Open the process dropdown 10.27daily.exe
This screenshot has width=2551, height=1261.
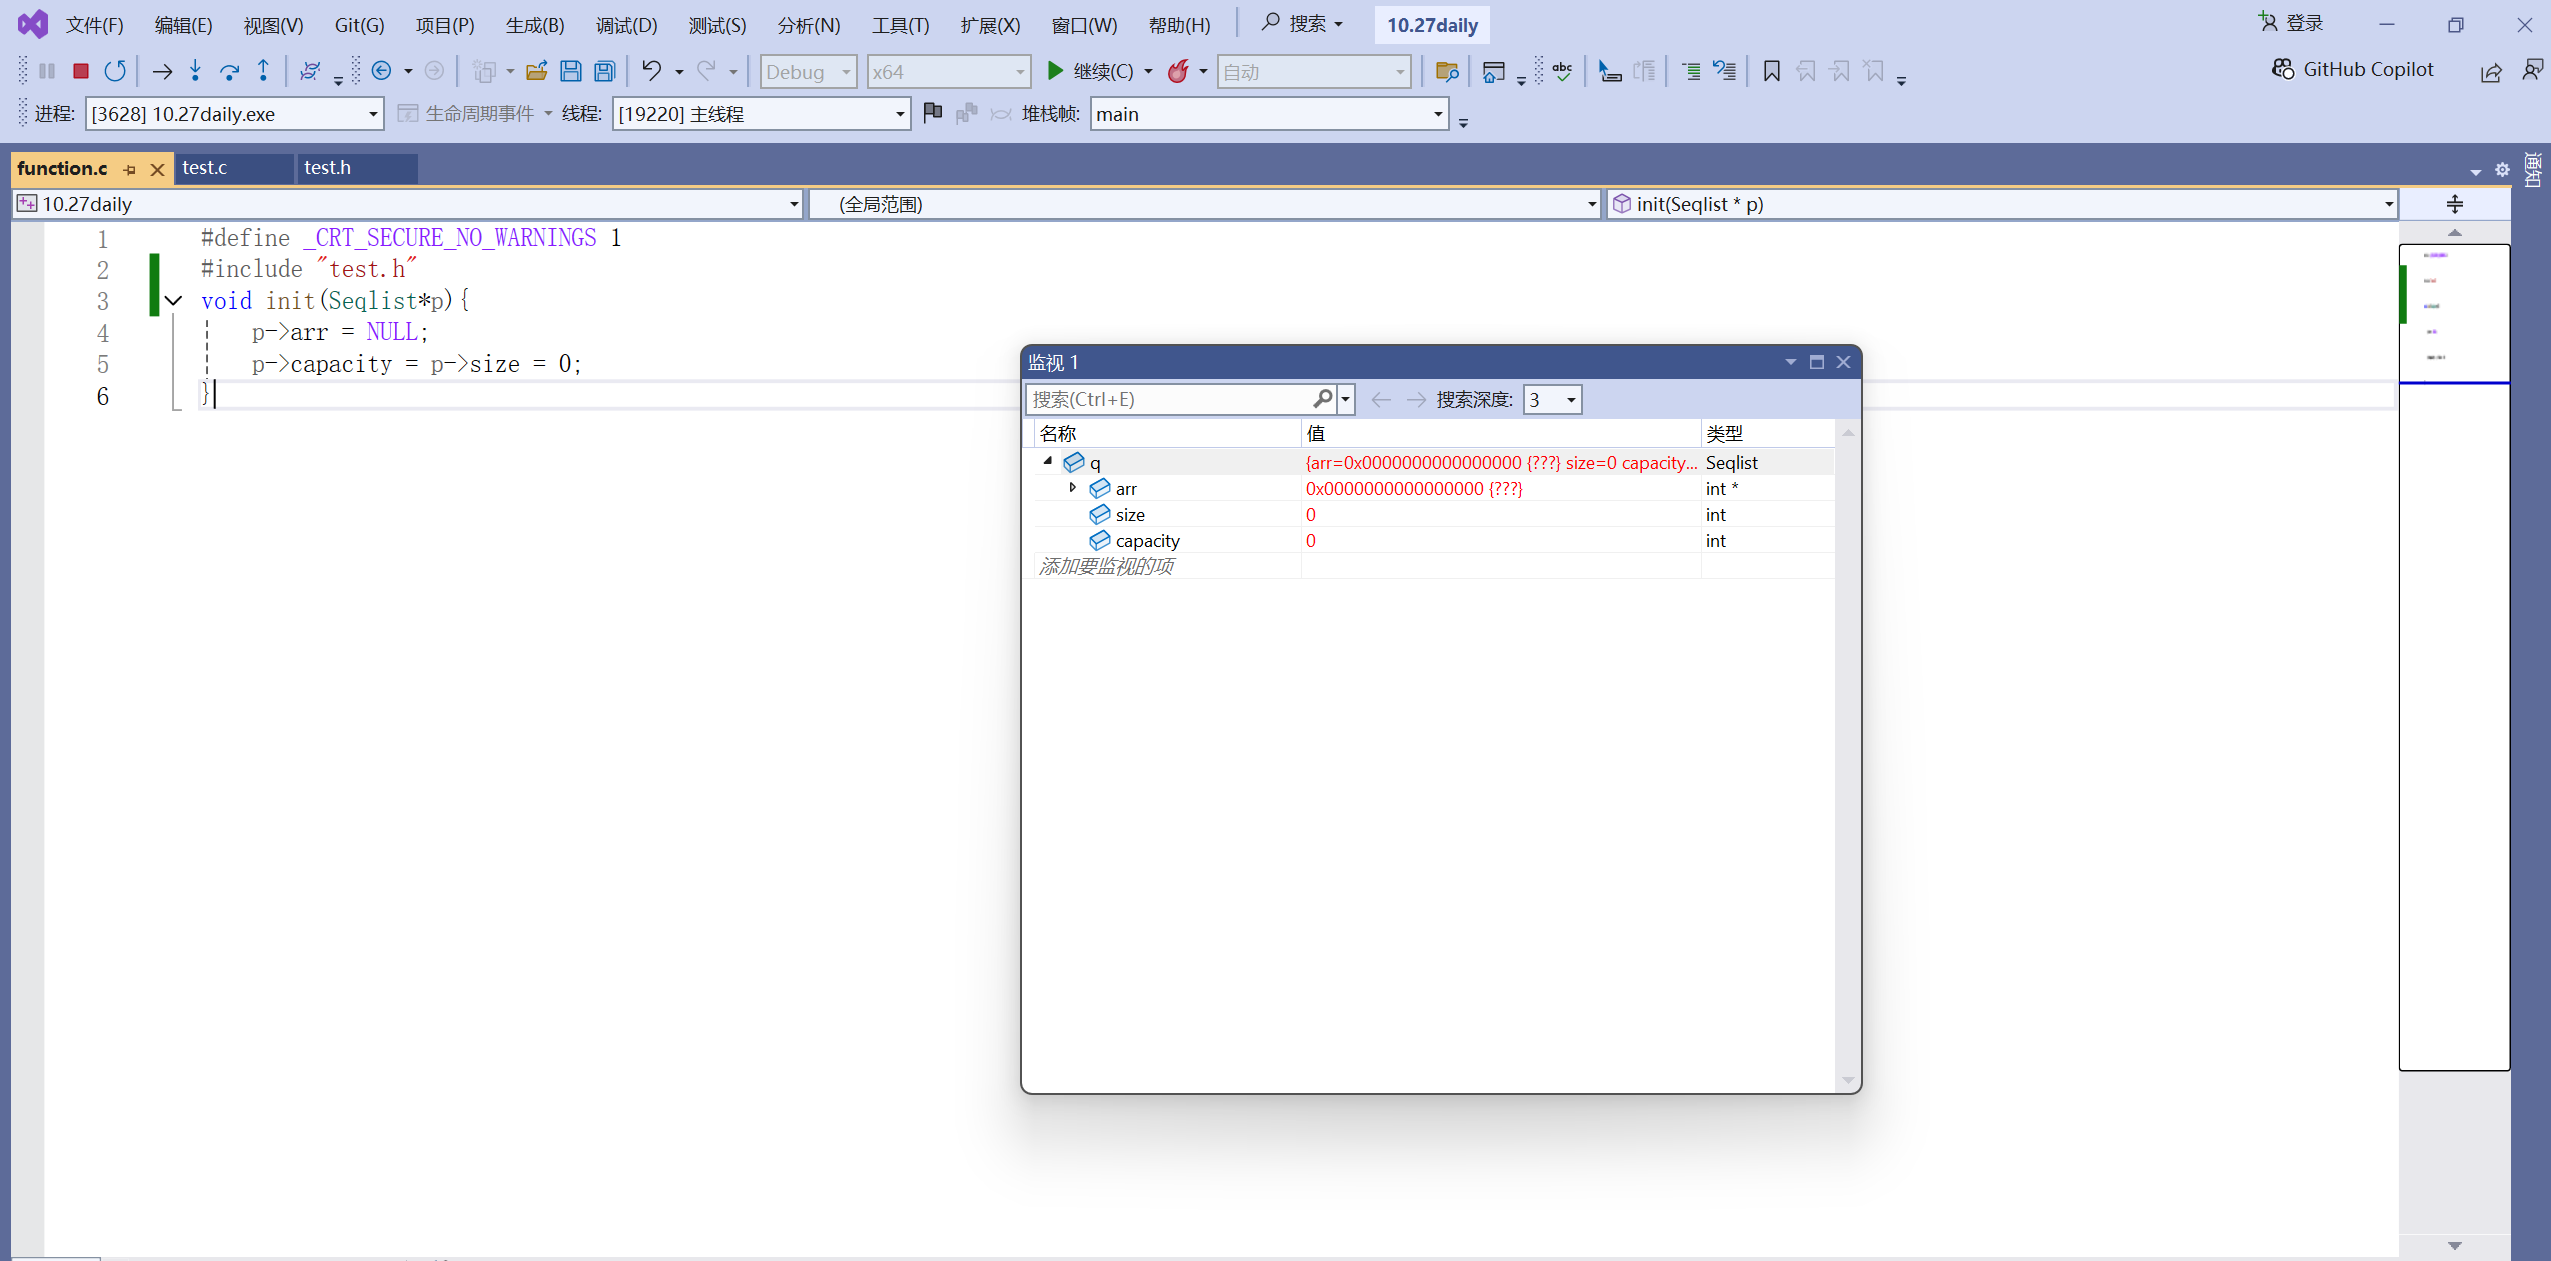pyautogui.click(x=372, y=114)
